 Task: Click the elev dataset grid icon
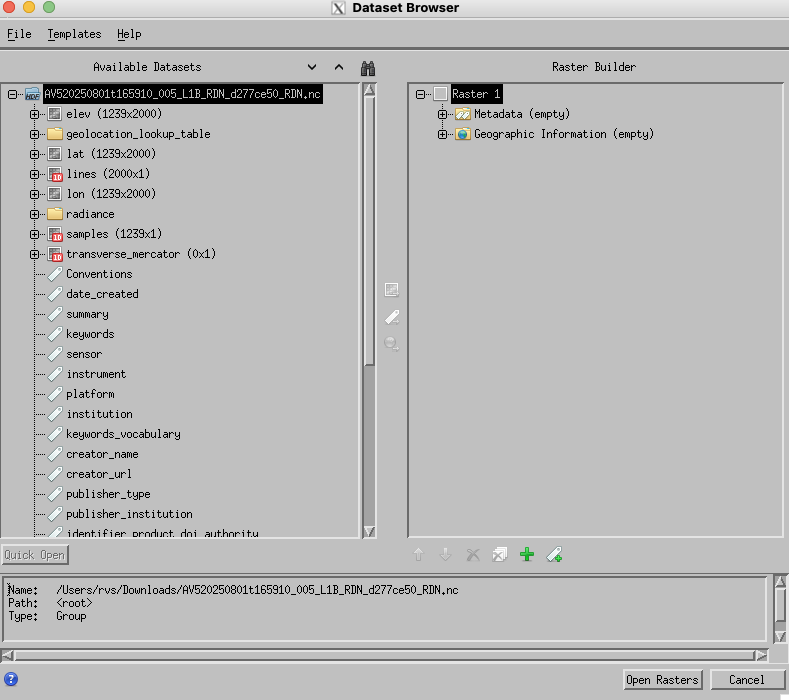pyautogui.click(x=54, y=114)
